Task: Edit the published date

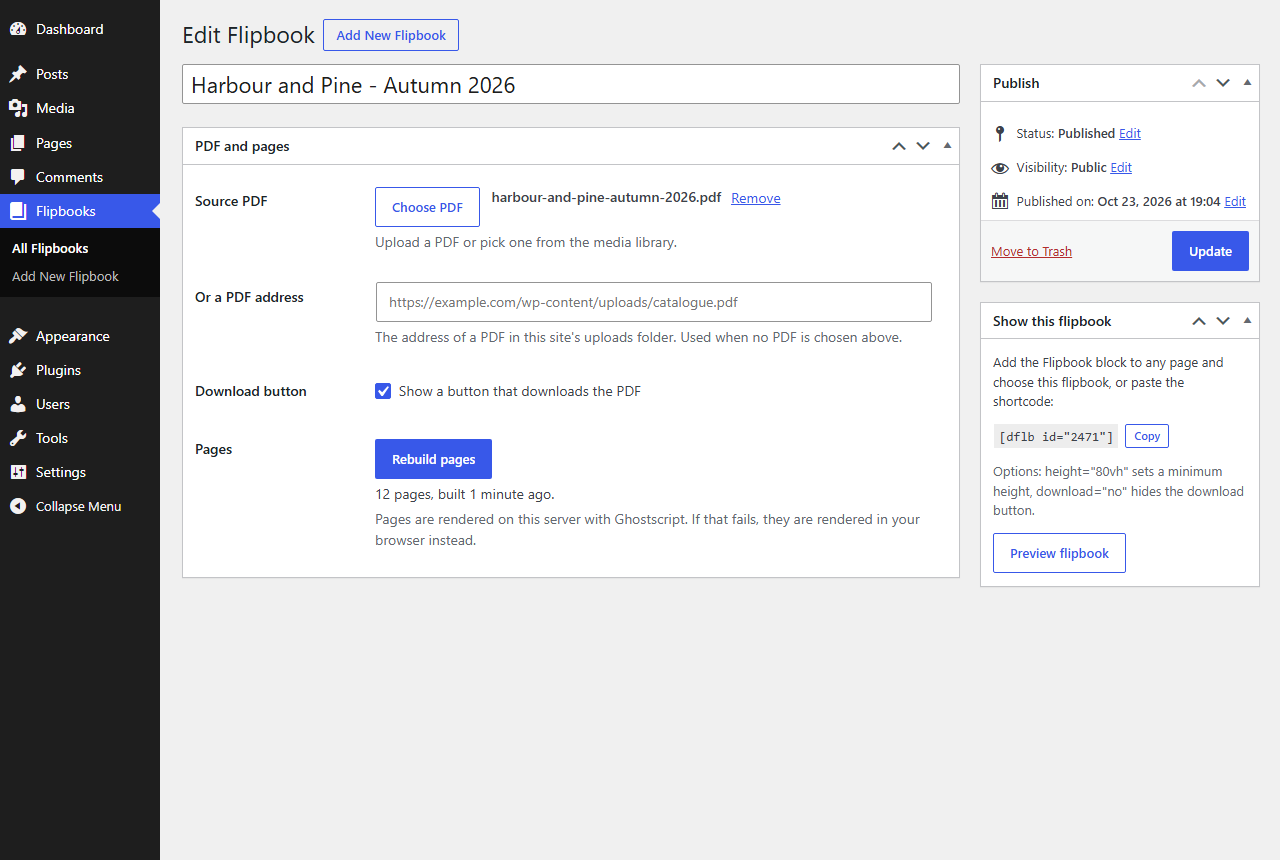Action: (1235, 201)
